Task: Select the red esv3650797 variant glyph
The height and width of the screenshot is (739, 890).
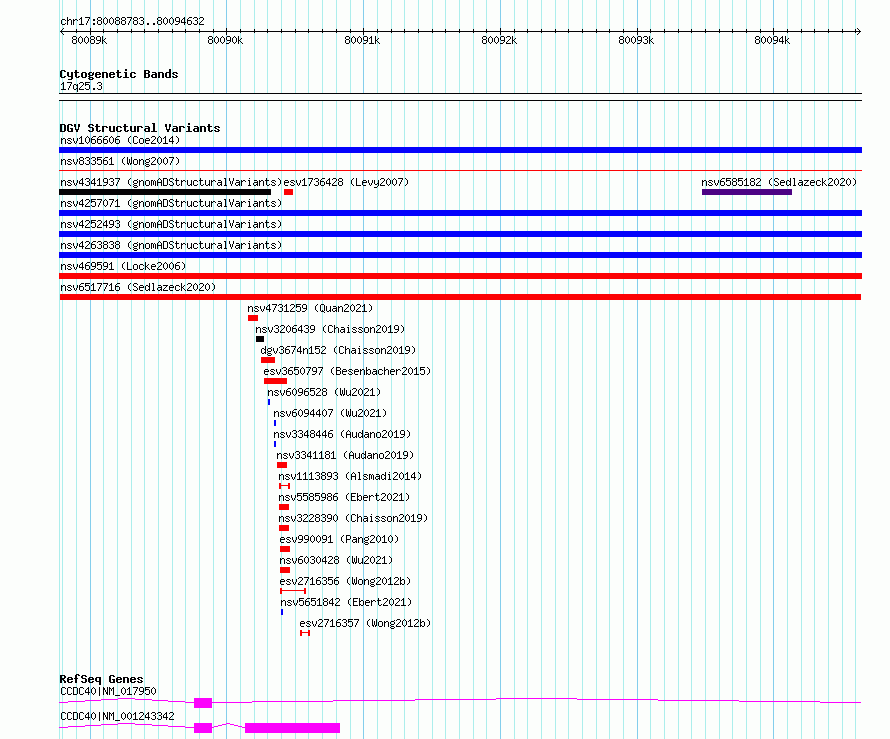Action: tap(275, 381)
